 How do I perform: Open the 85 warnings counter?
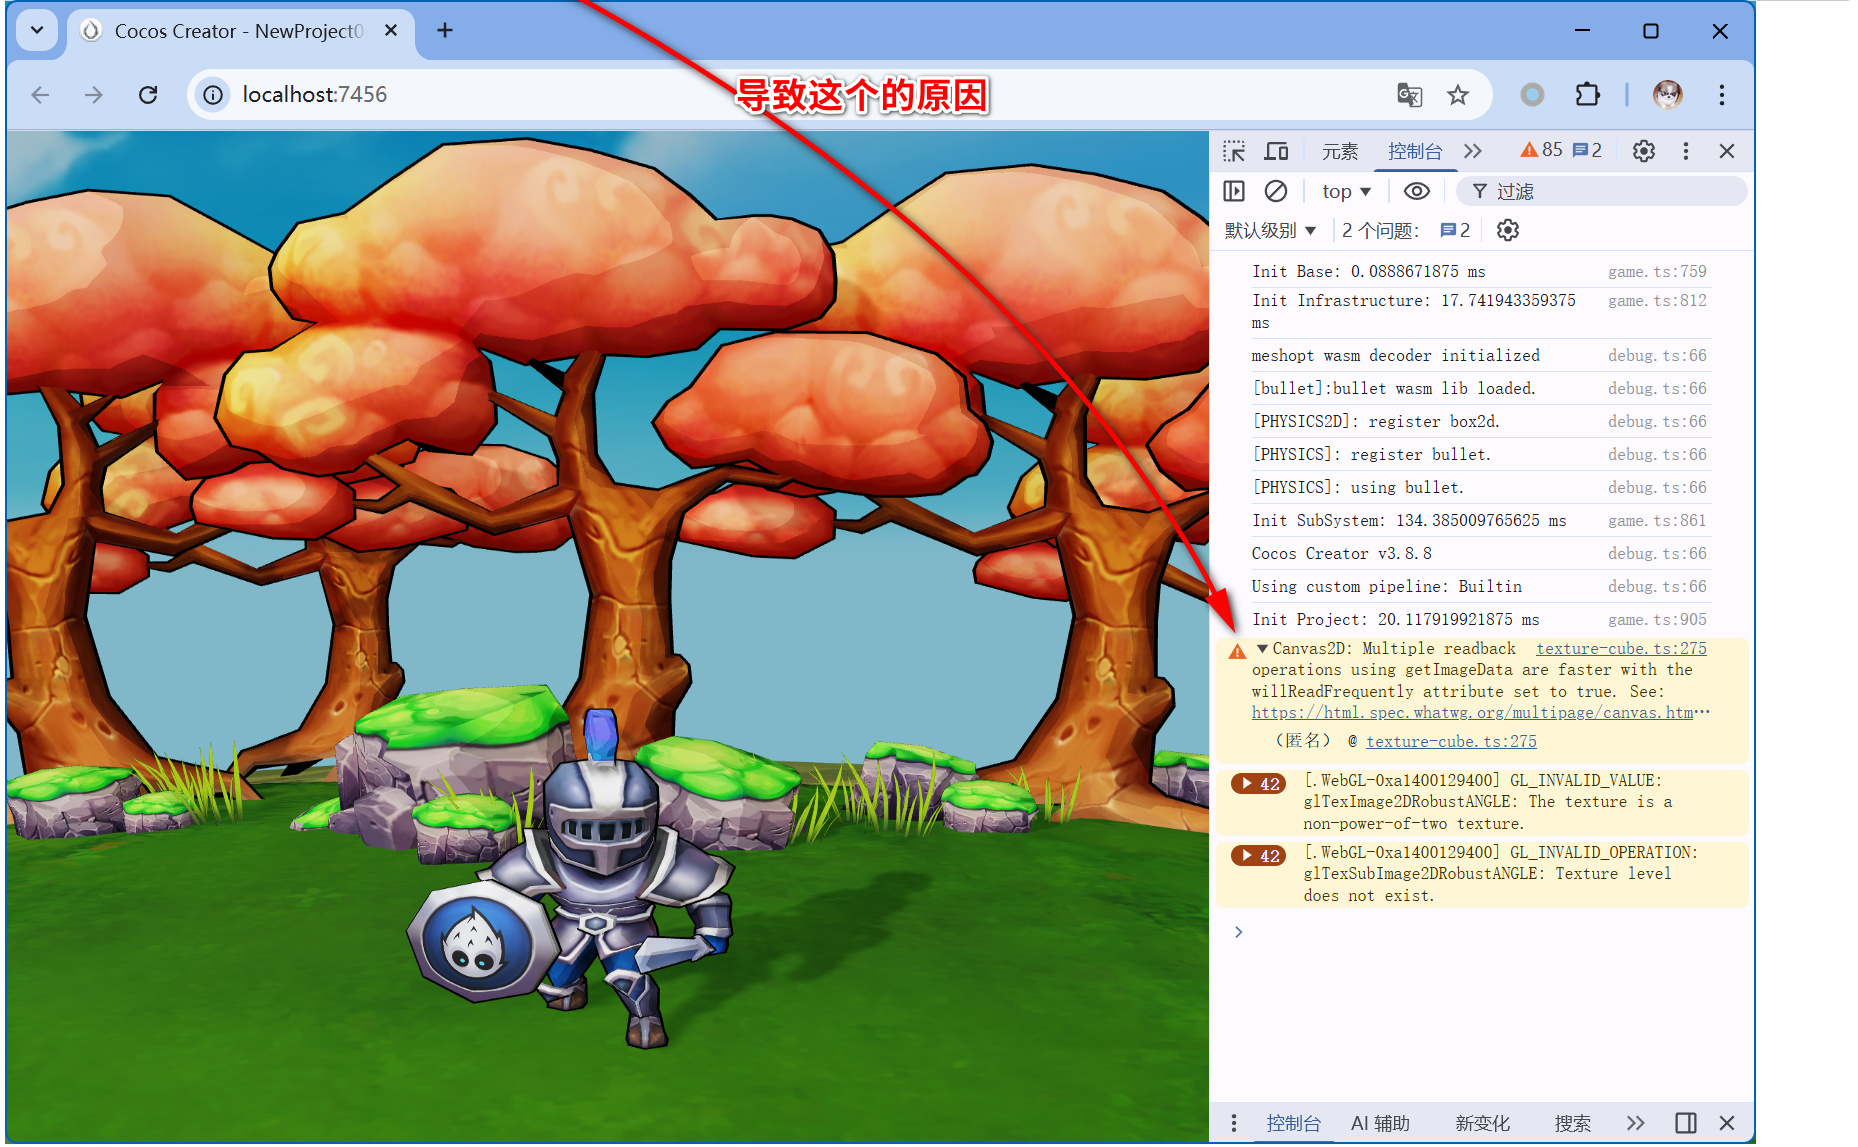(x=1541, y=150)
